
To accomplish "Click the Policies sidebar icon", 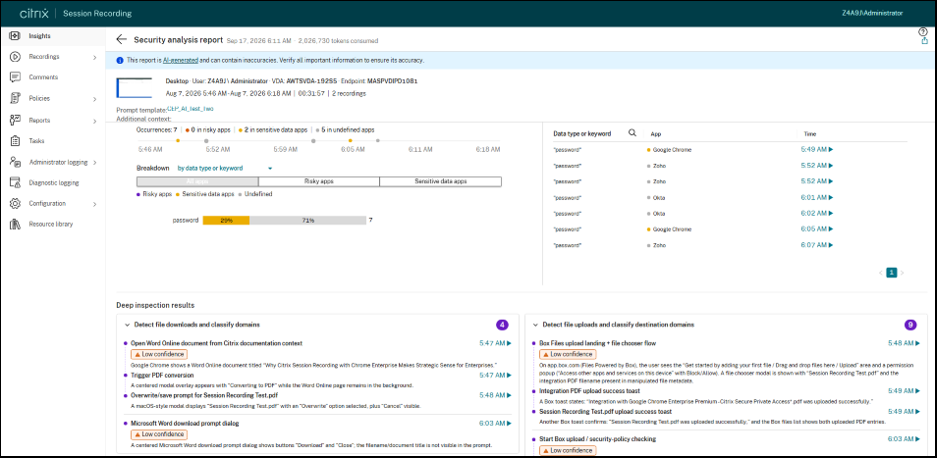I will pos(16,99).
